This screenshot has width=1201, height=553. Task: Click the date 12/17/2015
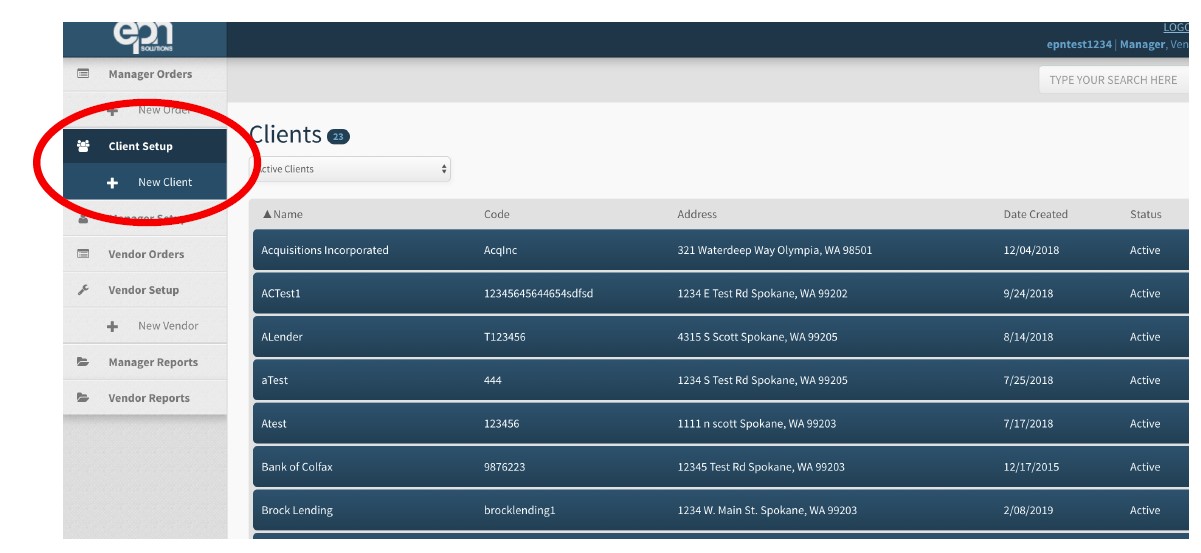pyautogui.click(x=1031, y=467)
